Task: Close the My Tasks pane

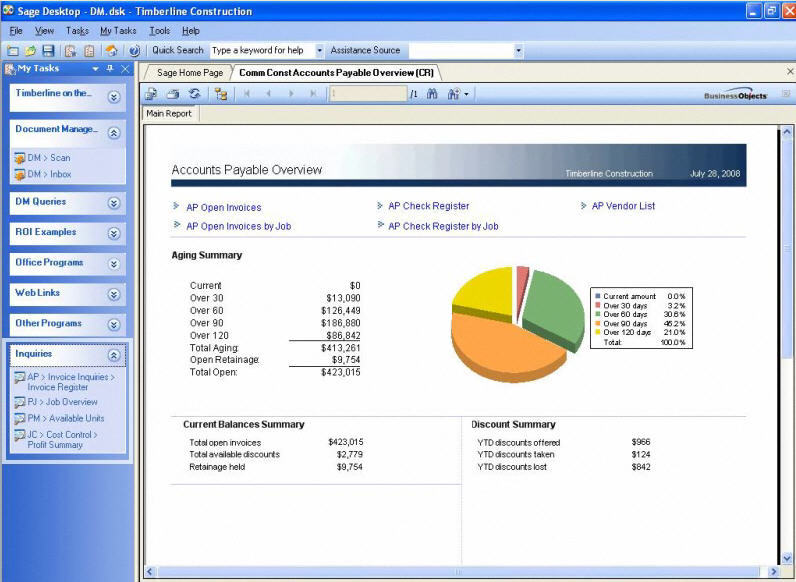Action: point(125,69)
